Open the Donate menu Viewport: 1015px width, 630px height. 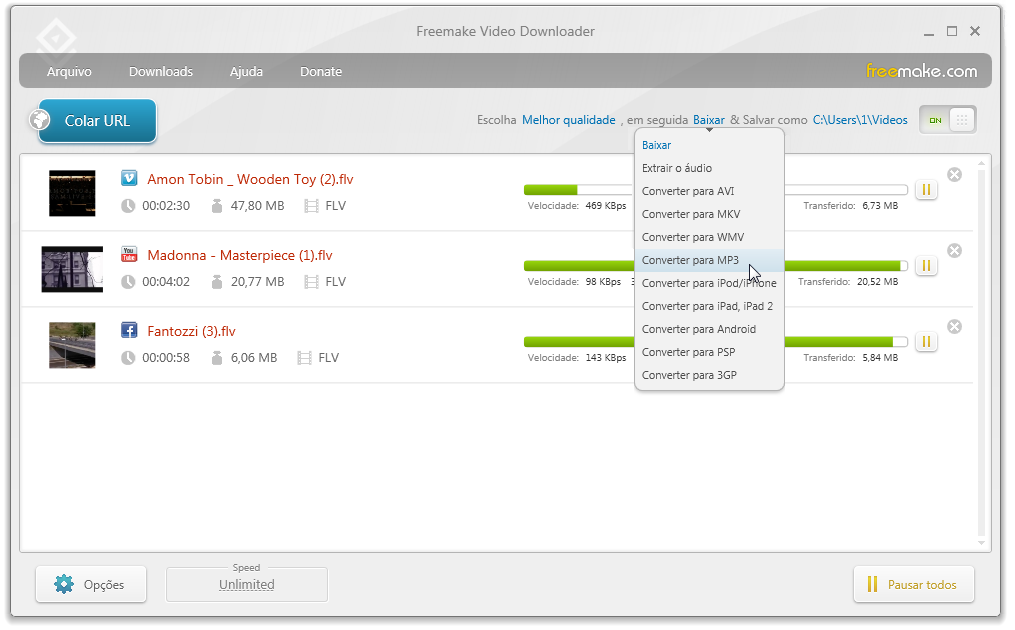(x=320, y=71)
